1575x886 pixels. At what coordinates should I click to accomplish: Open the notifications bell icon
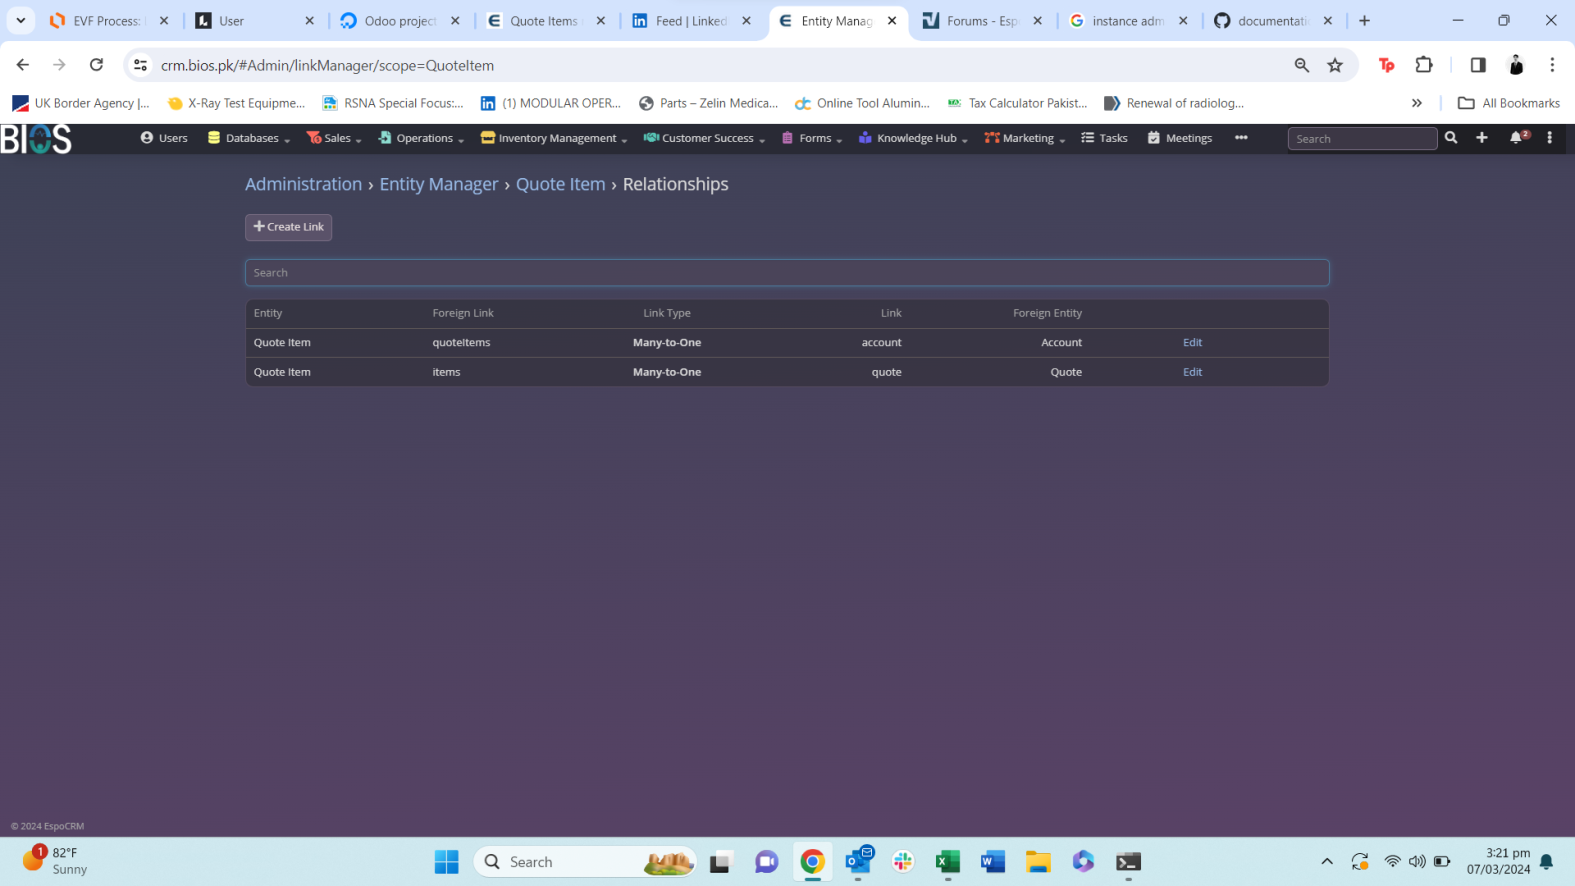[x=1518, y=137]
